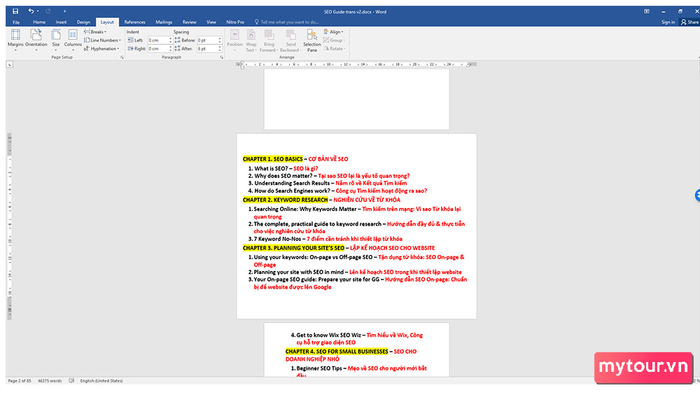This screenshot has height=393, width=700.
Task: Adjust the Spacing Before spinner arrows
Action: [220, 40]
